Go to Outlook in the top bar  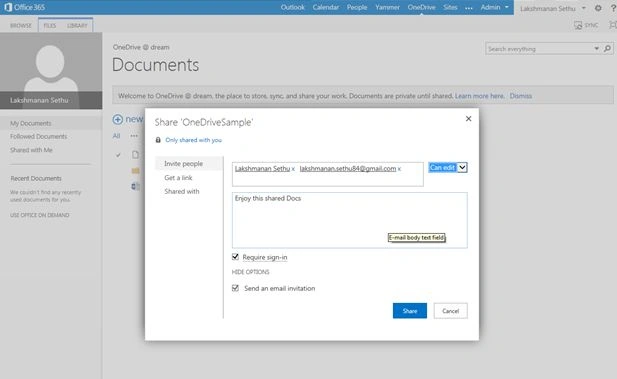292,7
